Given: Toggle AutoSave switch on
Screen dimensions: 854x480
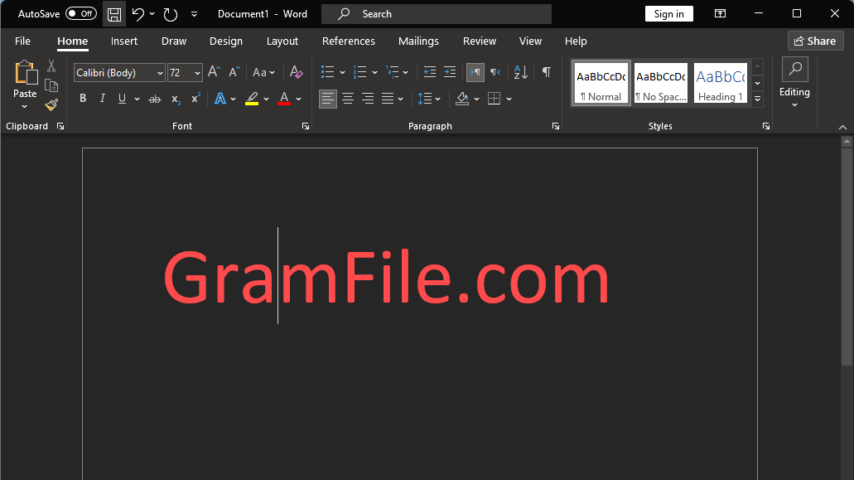Looking at the screenshot, I should [81, 14].
